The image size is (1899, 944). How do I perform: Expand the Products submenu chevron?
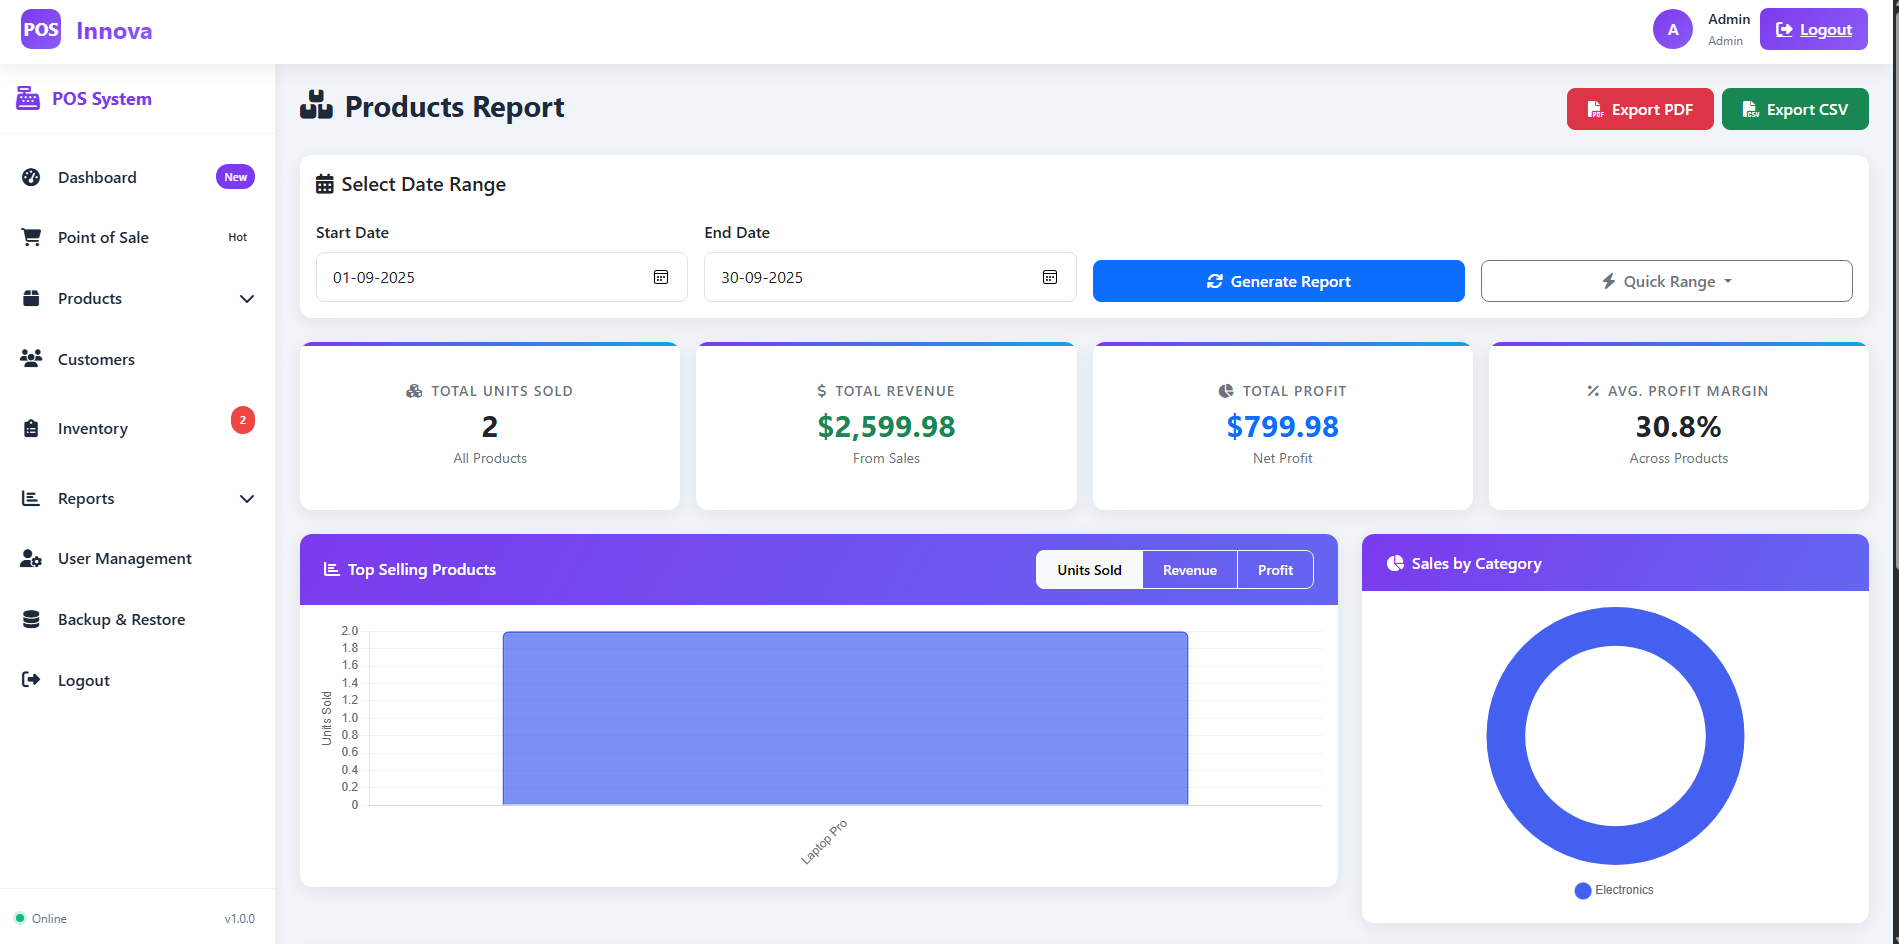tap(247, 298)
